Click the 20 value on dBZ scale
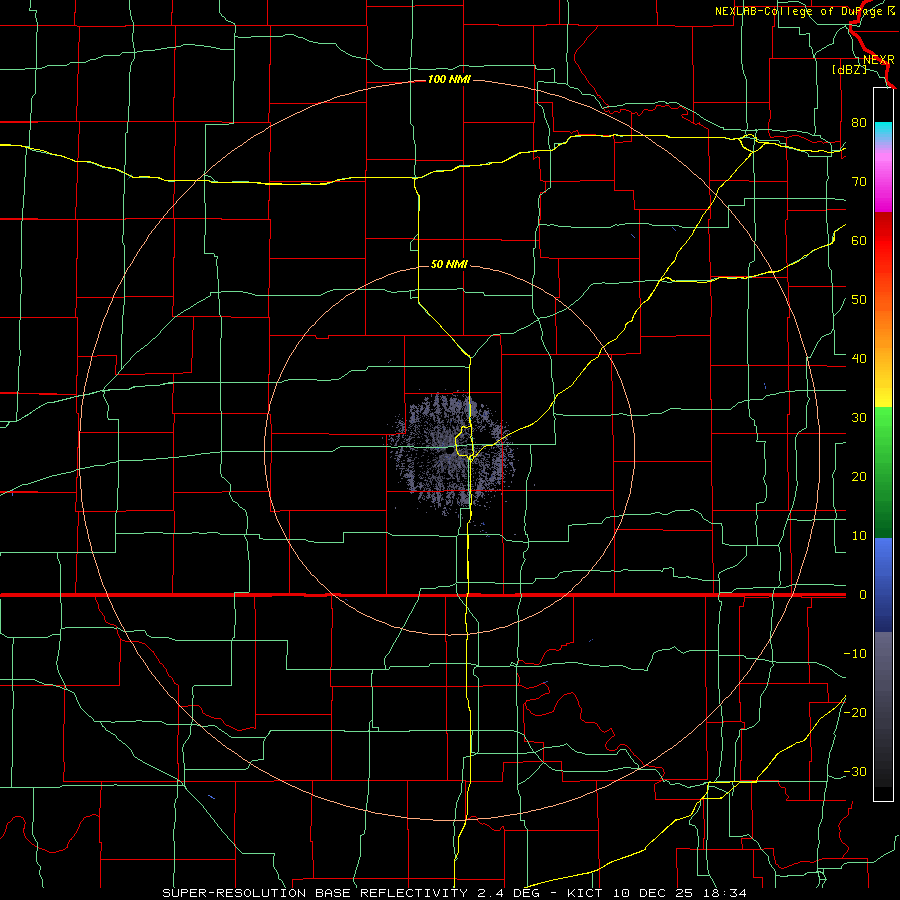900x900 pixels. (859, 477)
